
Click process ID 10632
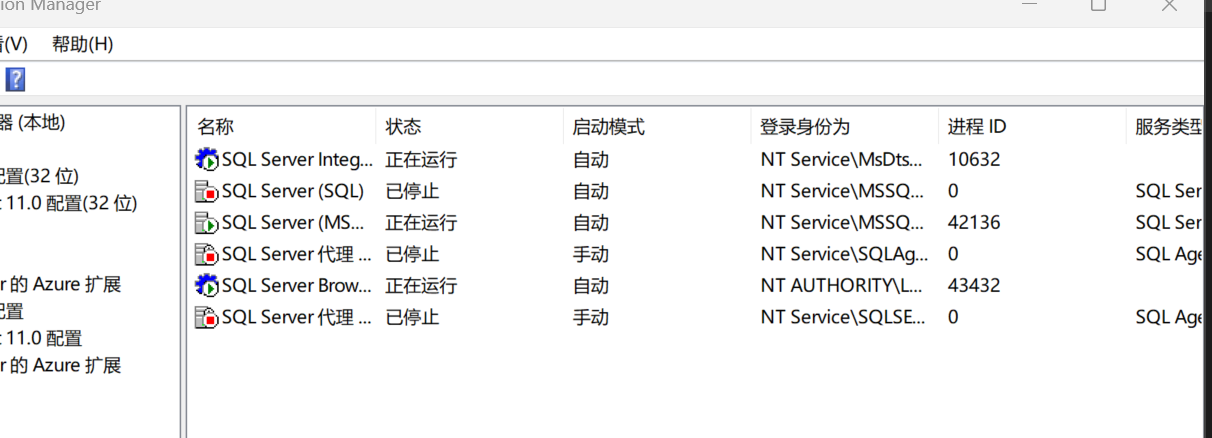[974, 159]
